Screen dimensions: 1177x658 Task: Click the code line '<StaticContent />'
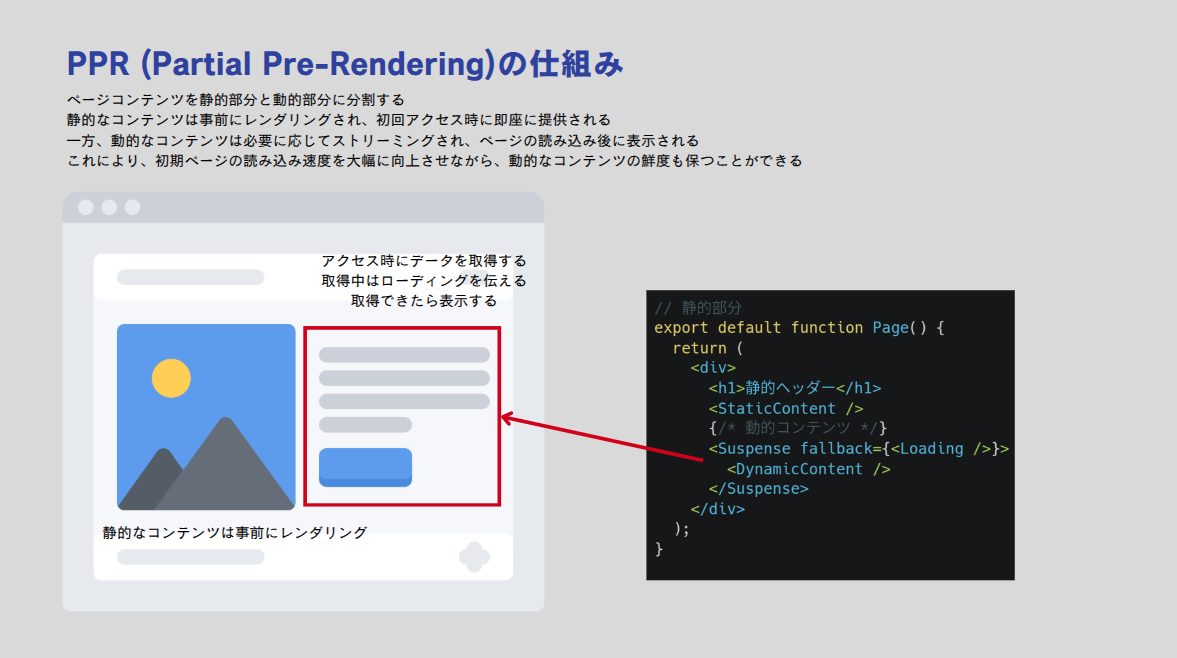(786, 409)
